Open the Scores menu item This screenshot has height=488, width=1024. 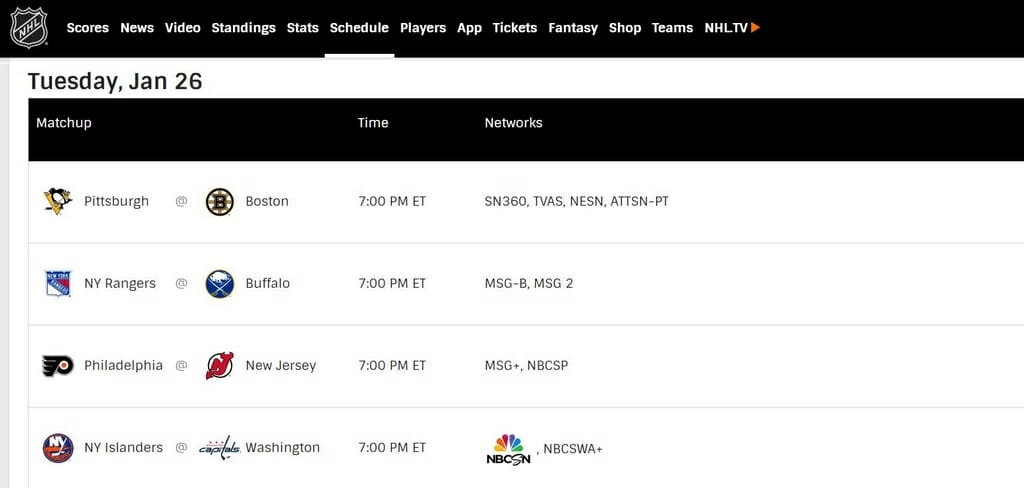click(x=88, y=28)
